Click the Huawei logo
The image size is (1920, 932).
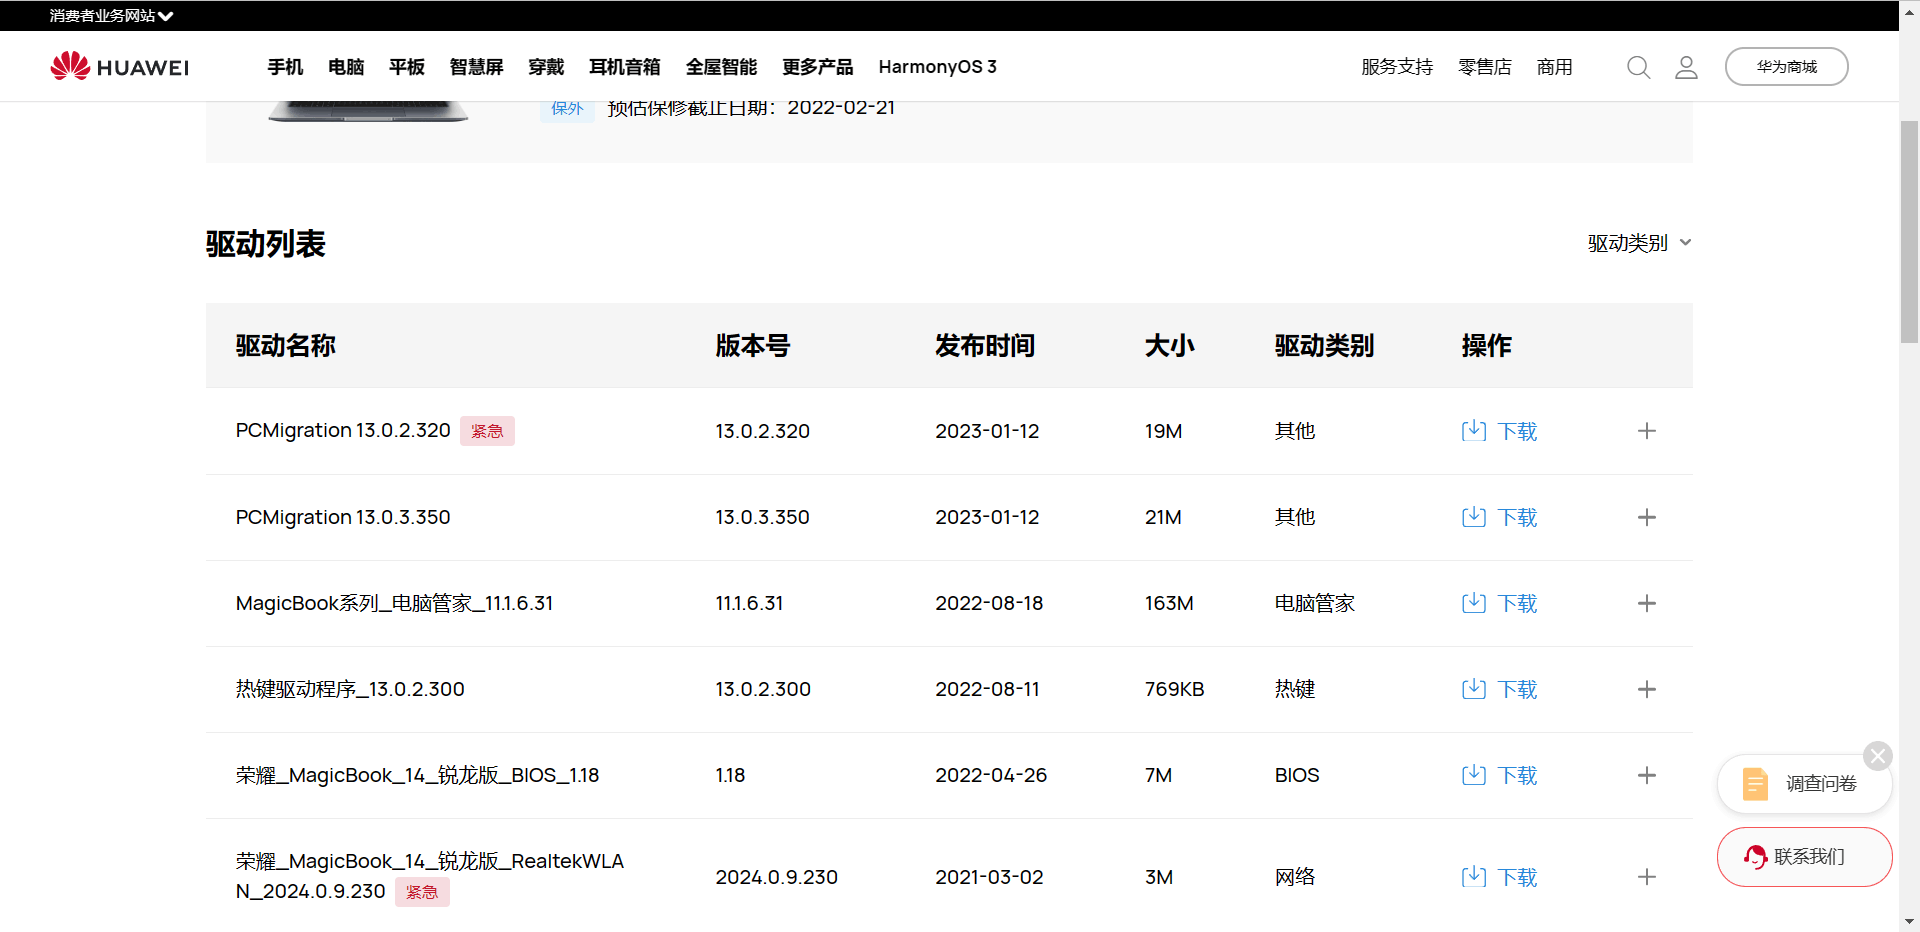click(x=120, y=66)
